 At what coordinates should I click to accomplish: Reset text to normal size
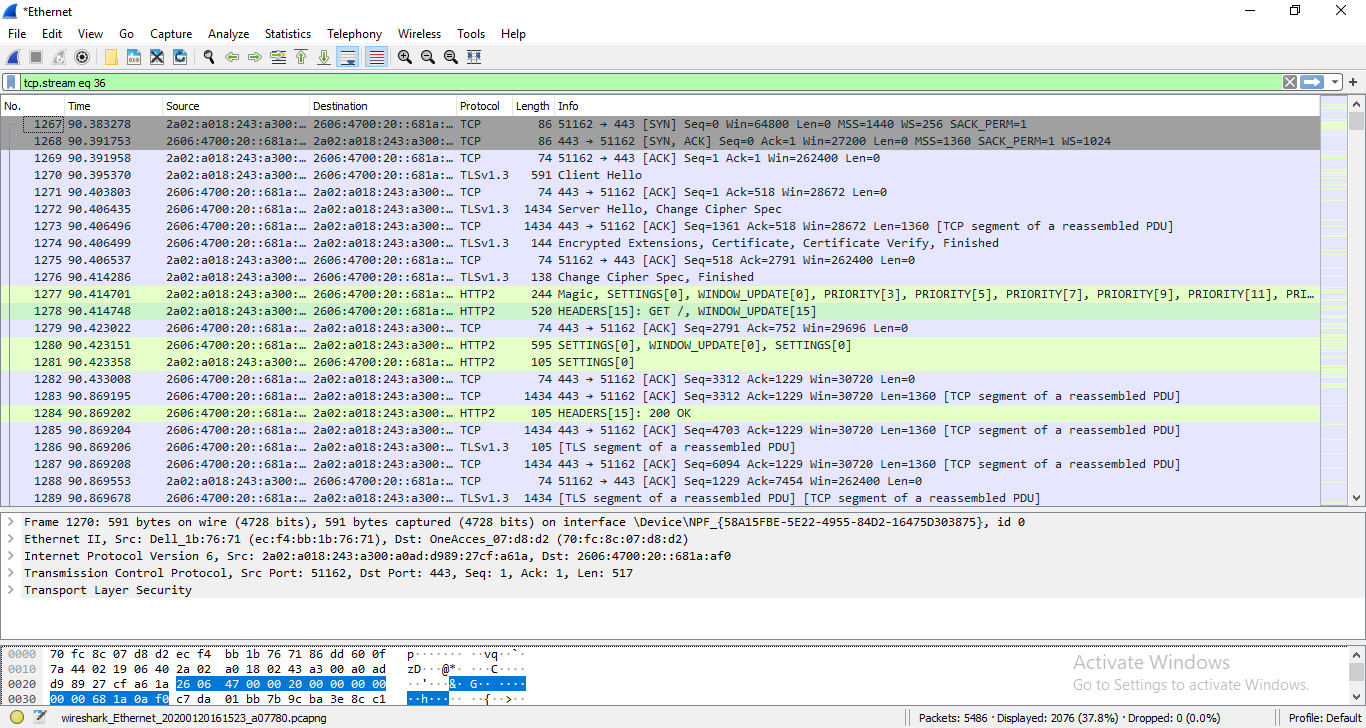tap(451, 57)
